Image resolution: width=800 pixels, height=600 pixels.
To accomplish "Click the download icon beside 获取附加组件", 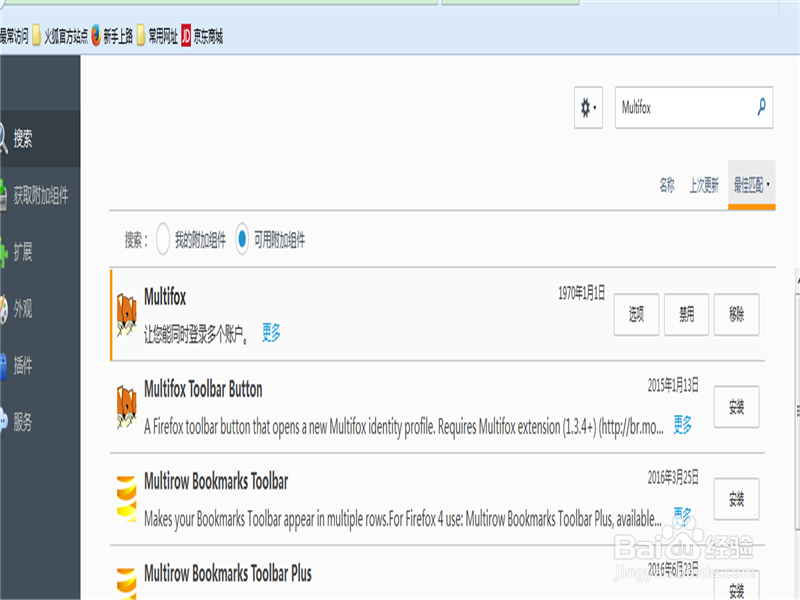I will coord(3,195).
